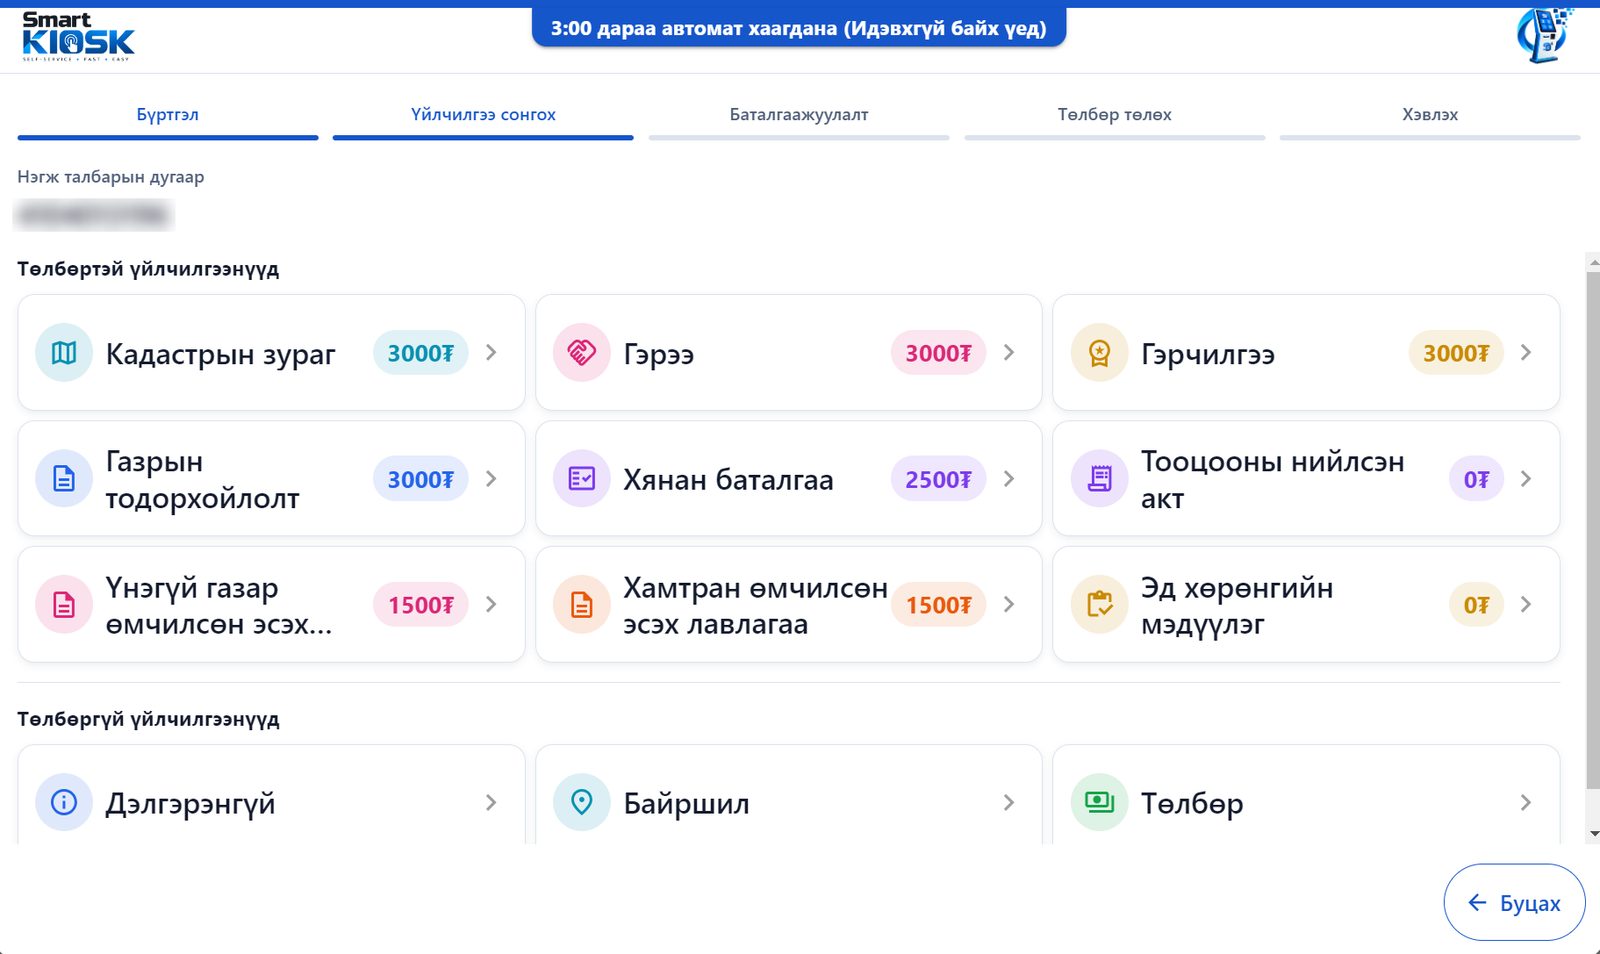Click the kiosk machine icon in top right
1600x954 pixels.
pyautogui.click(x=1544, y=36)
